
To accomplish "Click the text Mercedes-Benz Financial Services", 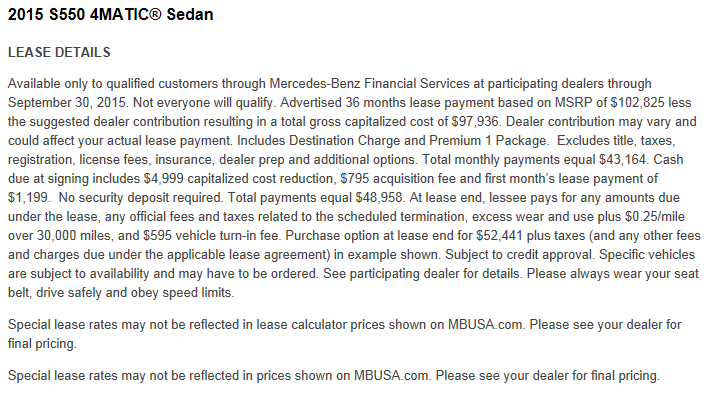I will (x=369, y=84).
